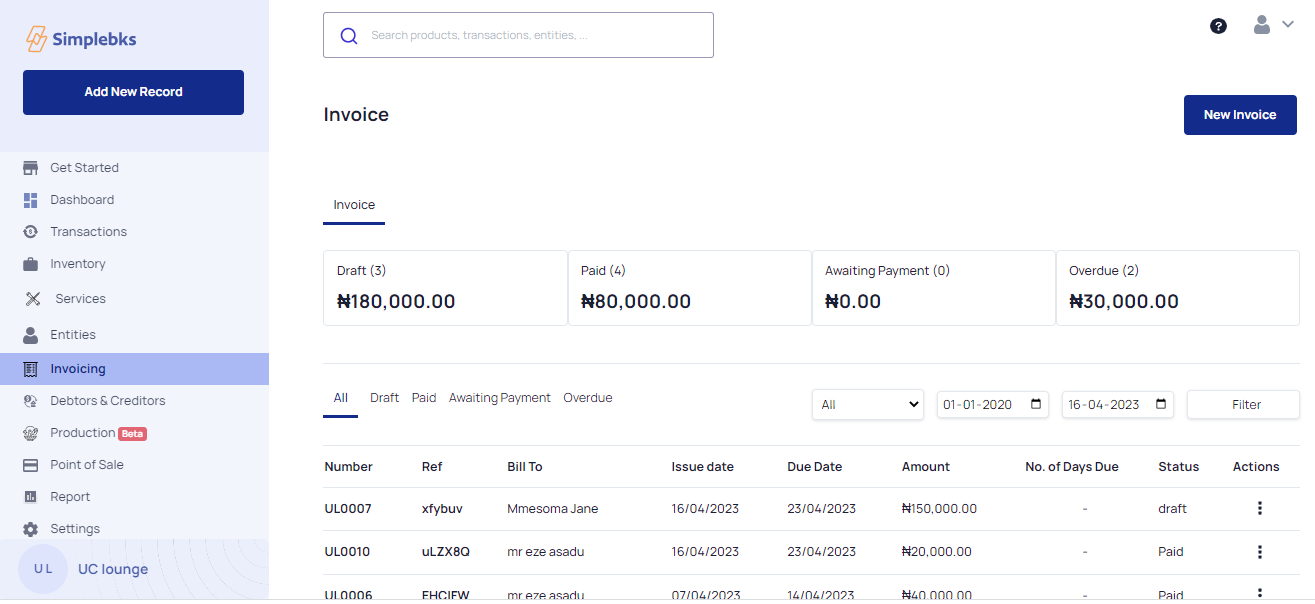Open calendar picker on end date 16-04-2023

coord(1161,405)
